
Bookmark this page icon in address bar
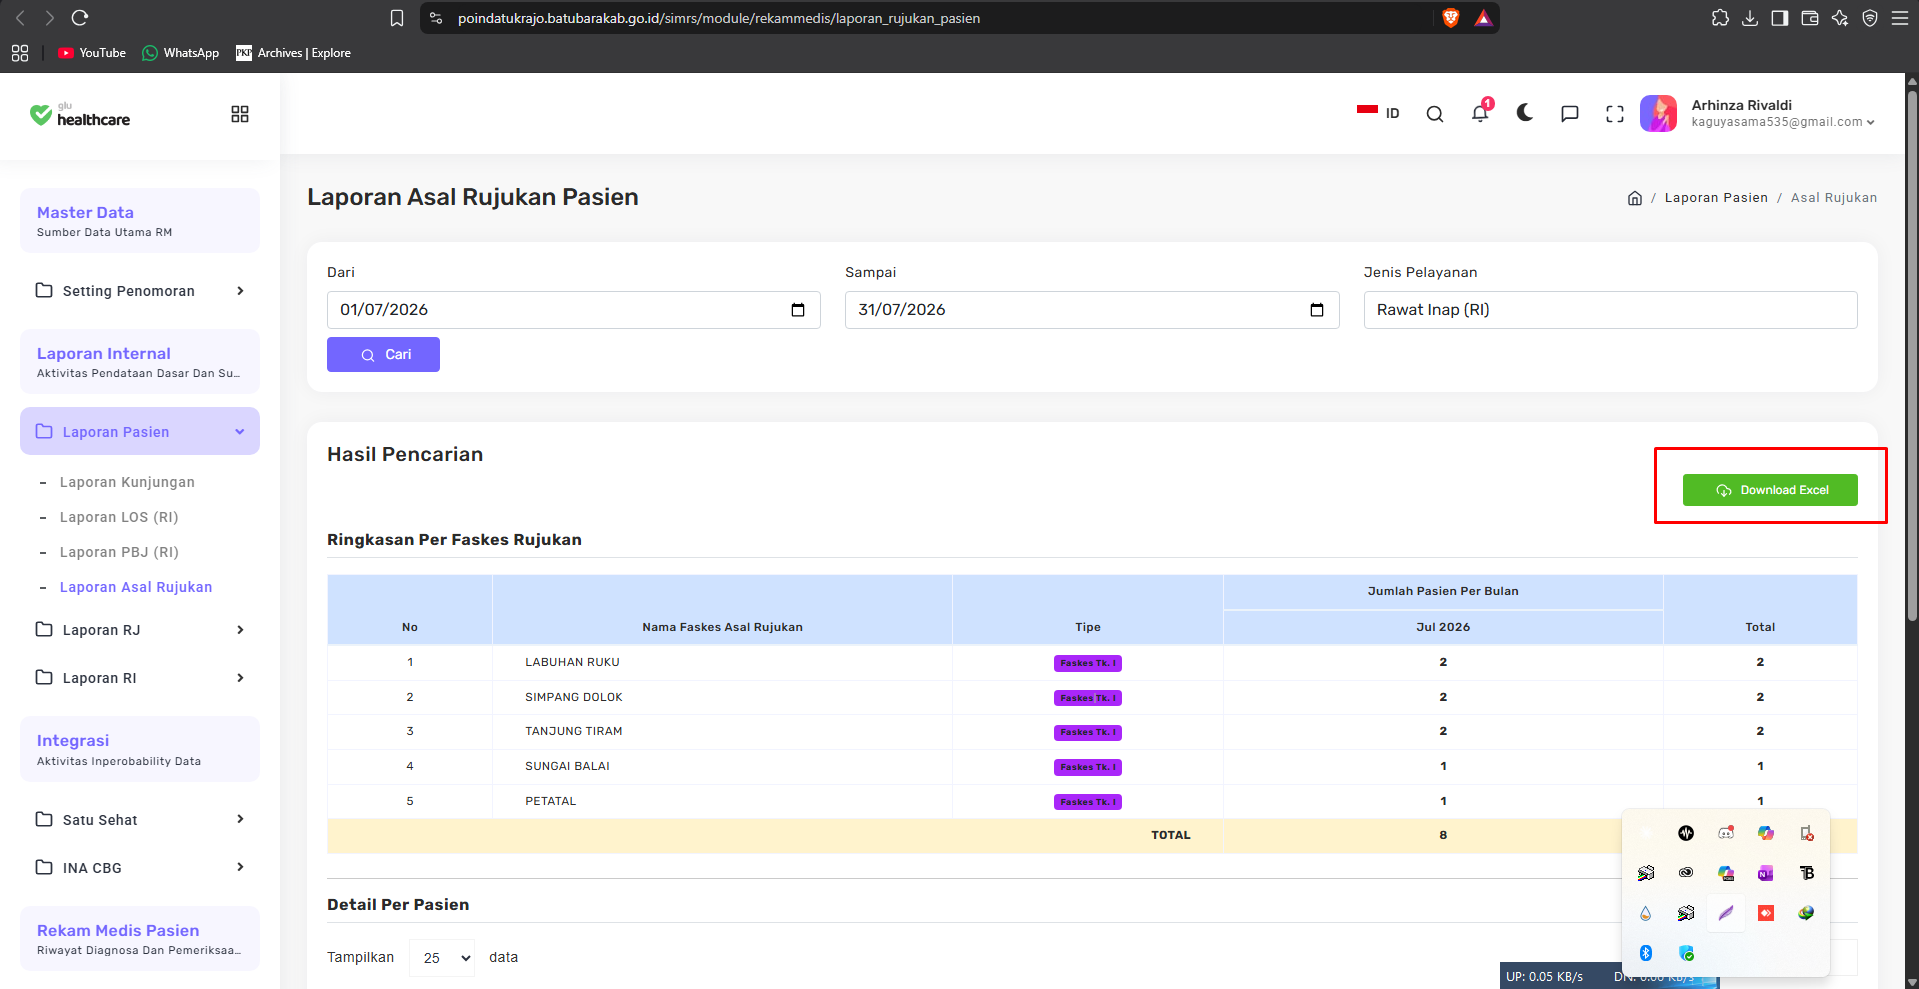pyautogui.click(x=397, y=18)
